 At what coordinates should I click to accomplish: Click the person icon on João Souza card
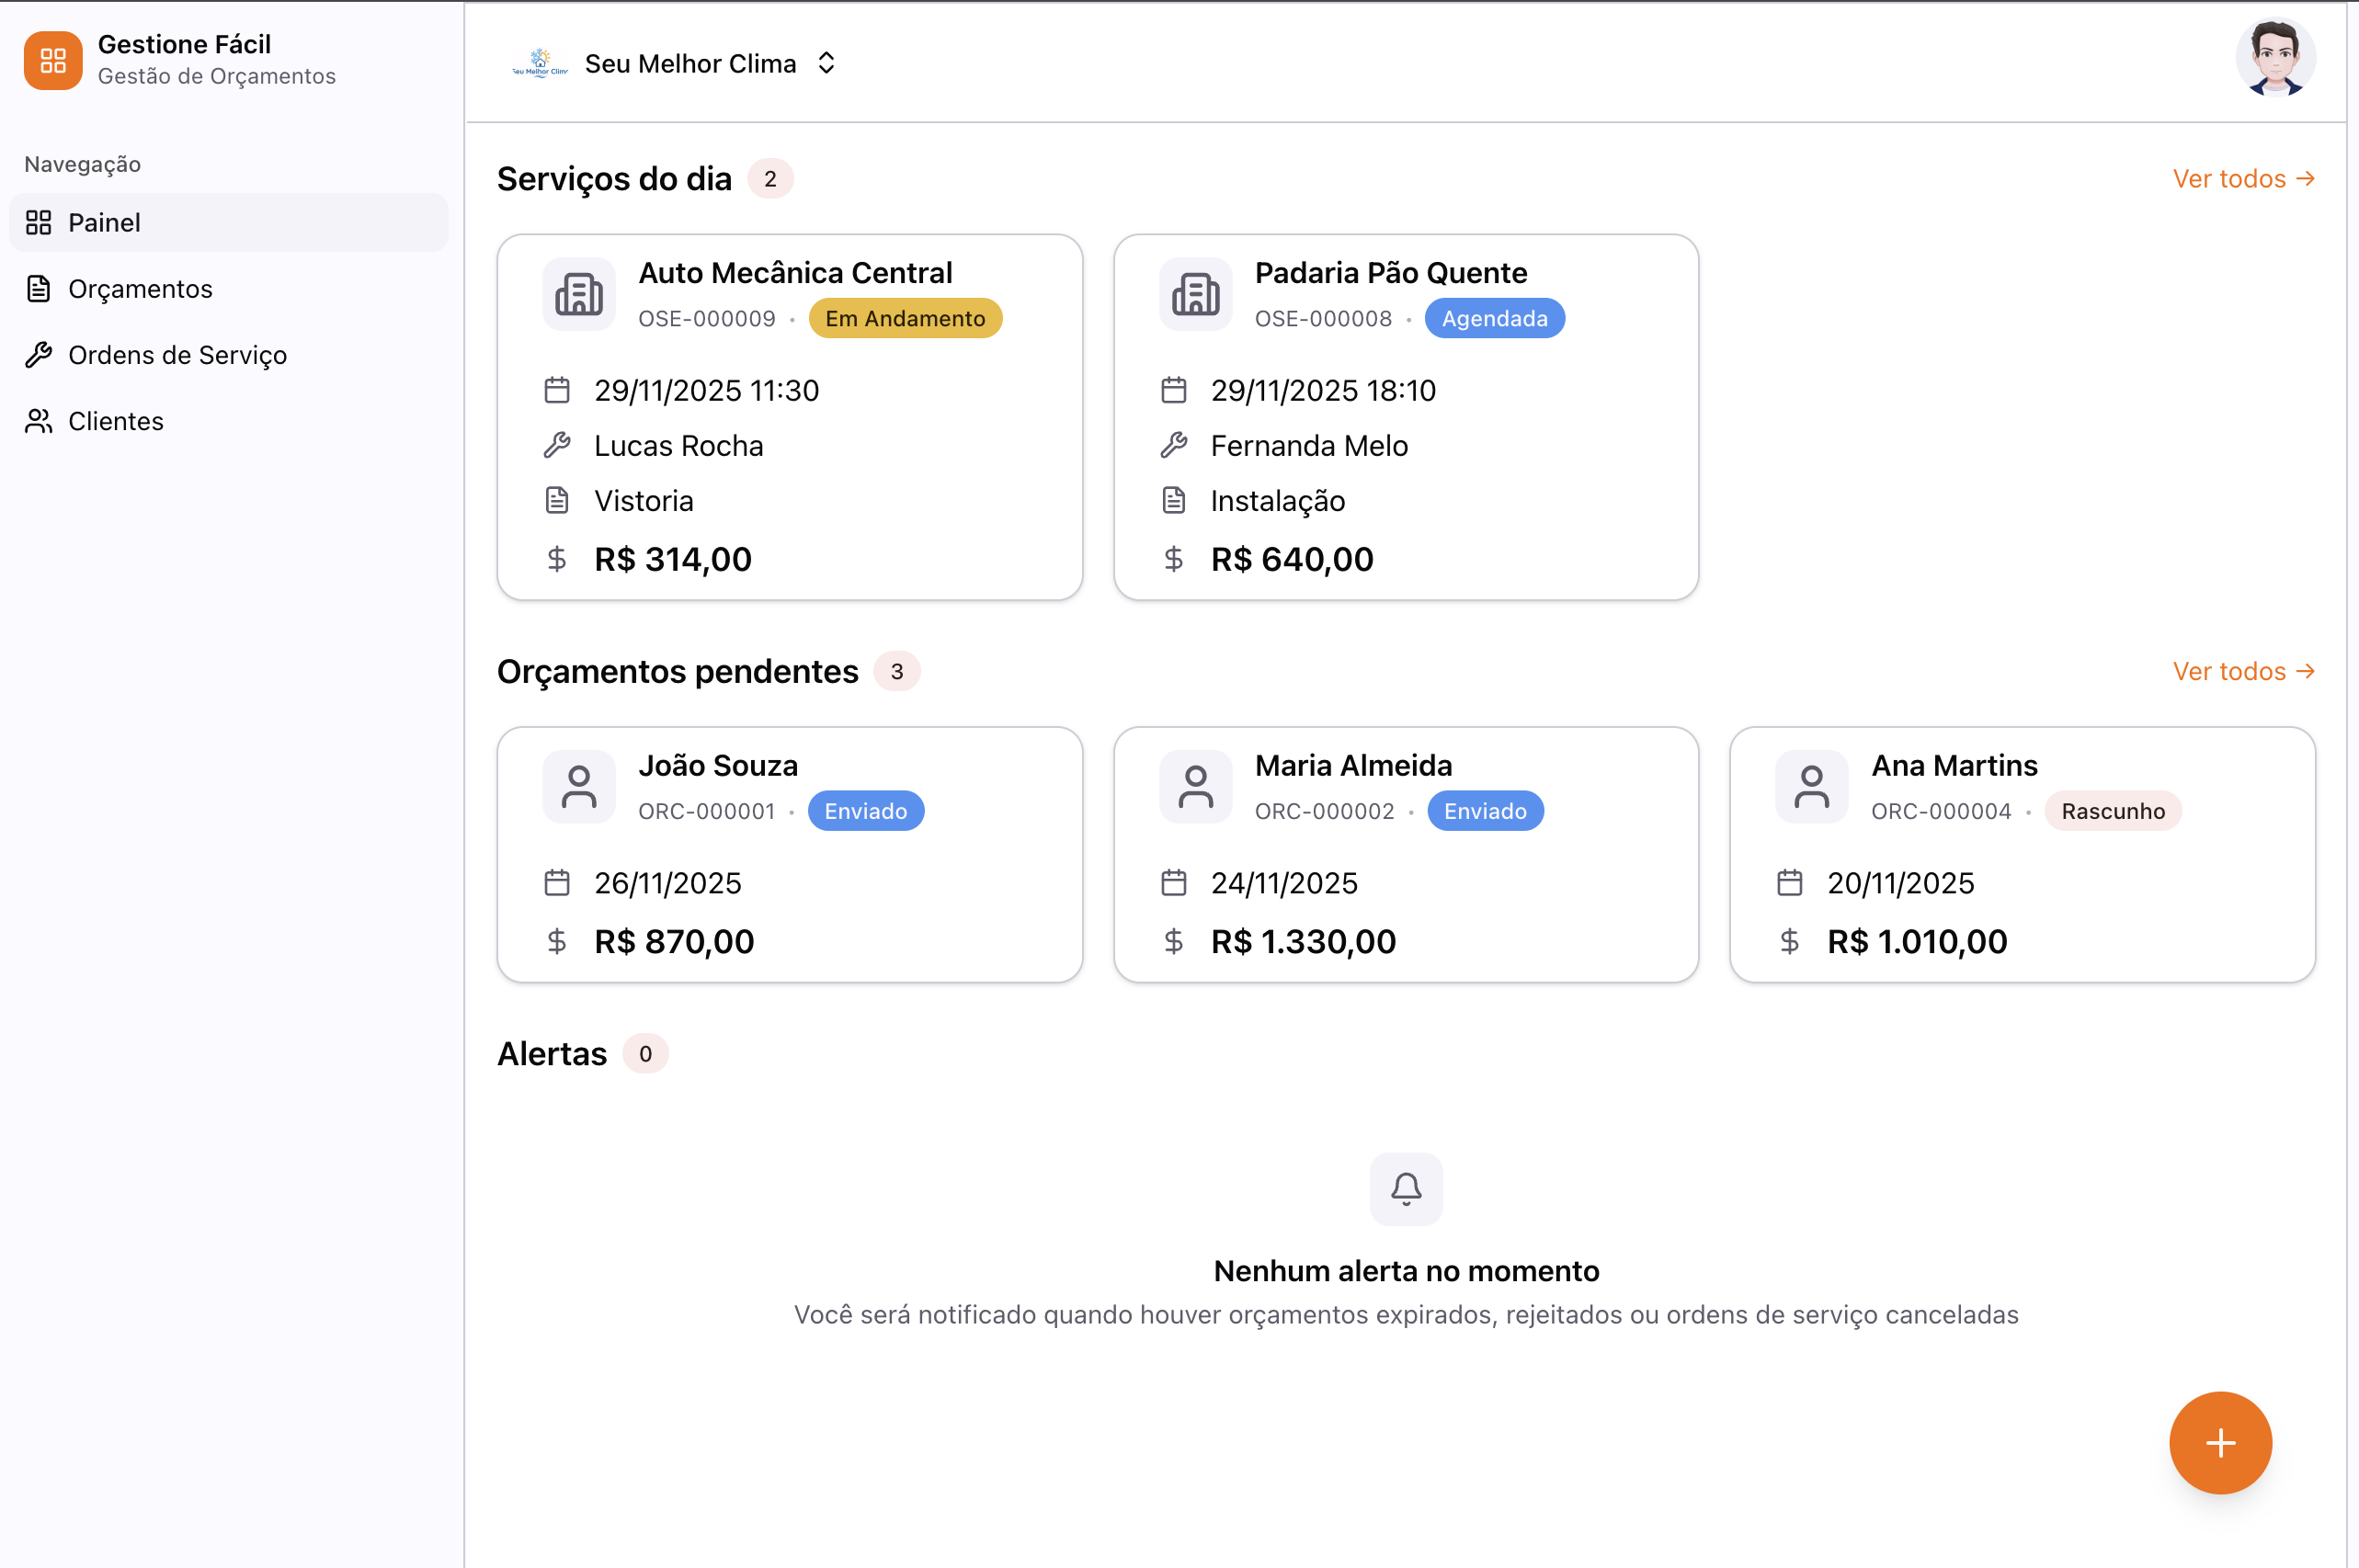click(579, 787)
